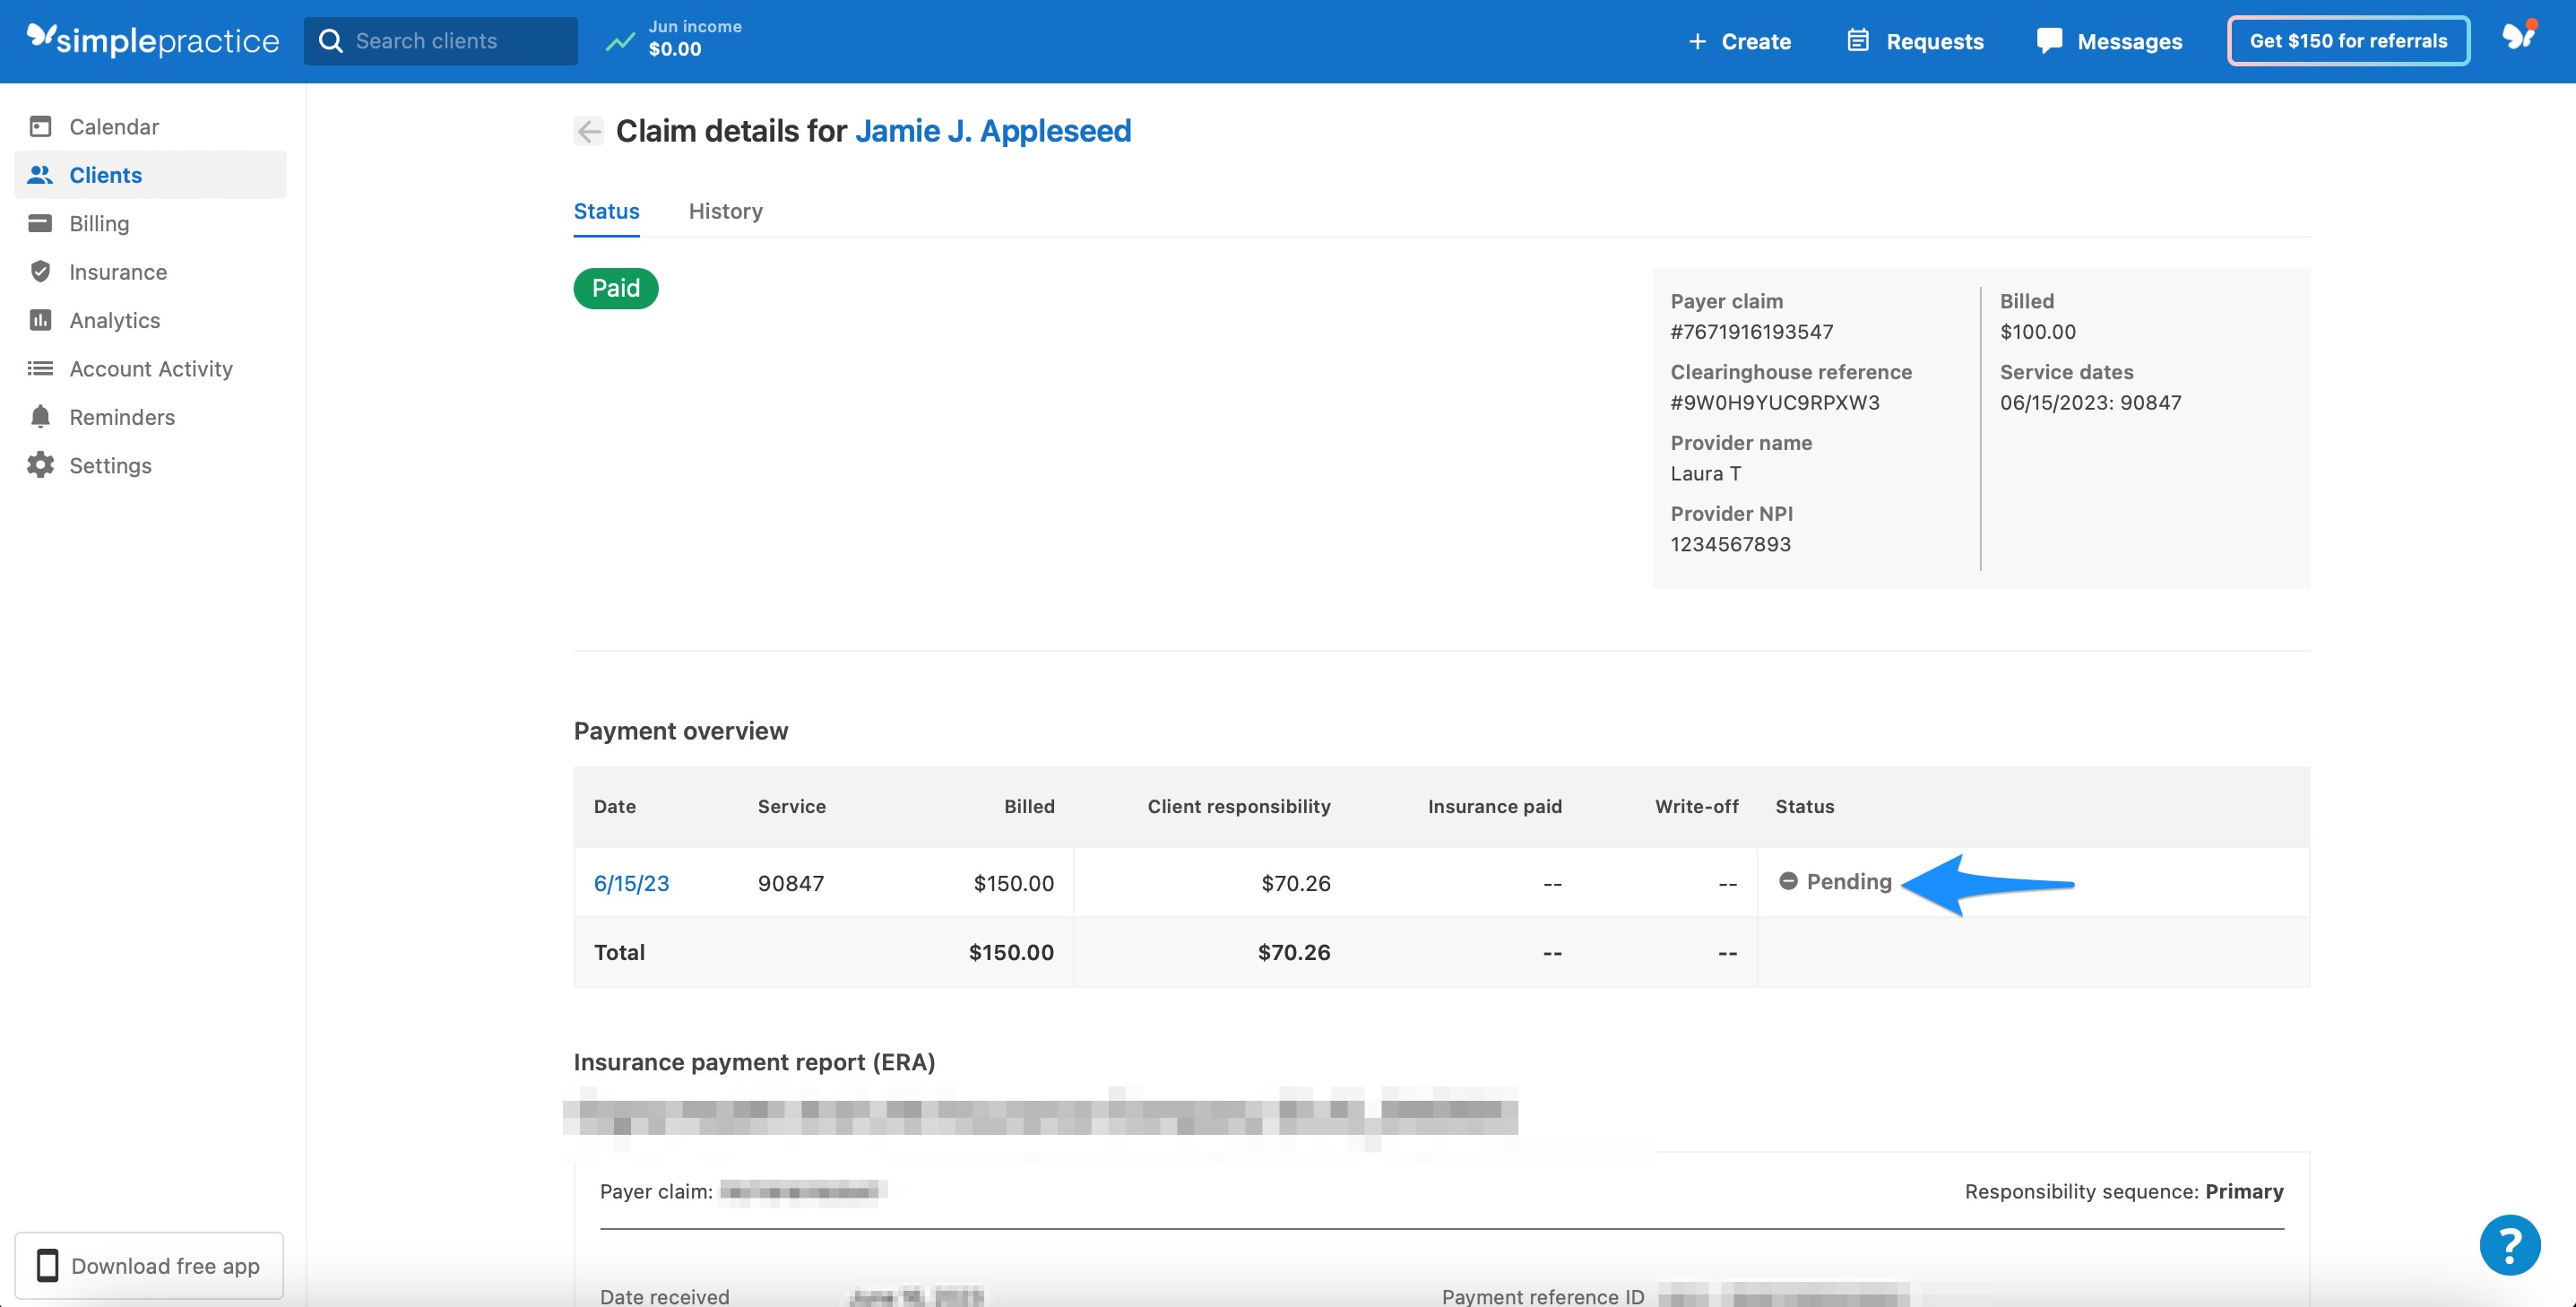The width and height of the screenshot is (2576, 1307).
Task: Open the help question mark bubble
Action: click(x=2509, y=1245)
